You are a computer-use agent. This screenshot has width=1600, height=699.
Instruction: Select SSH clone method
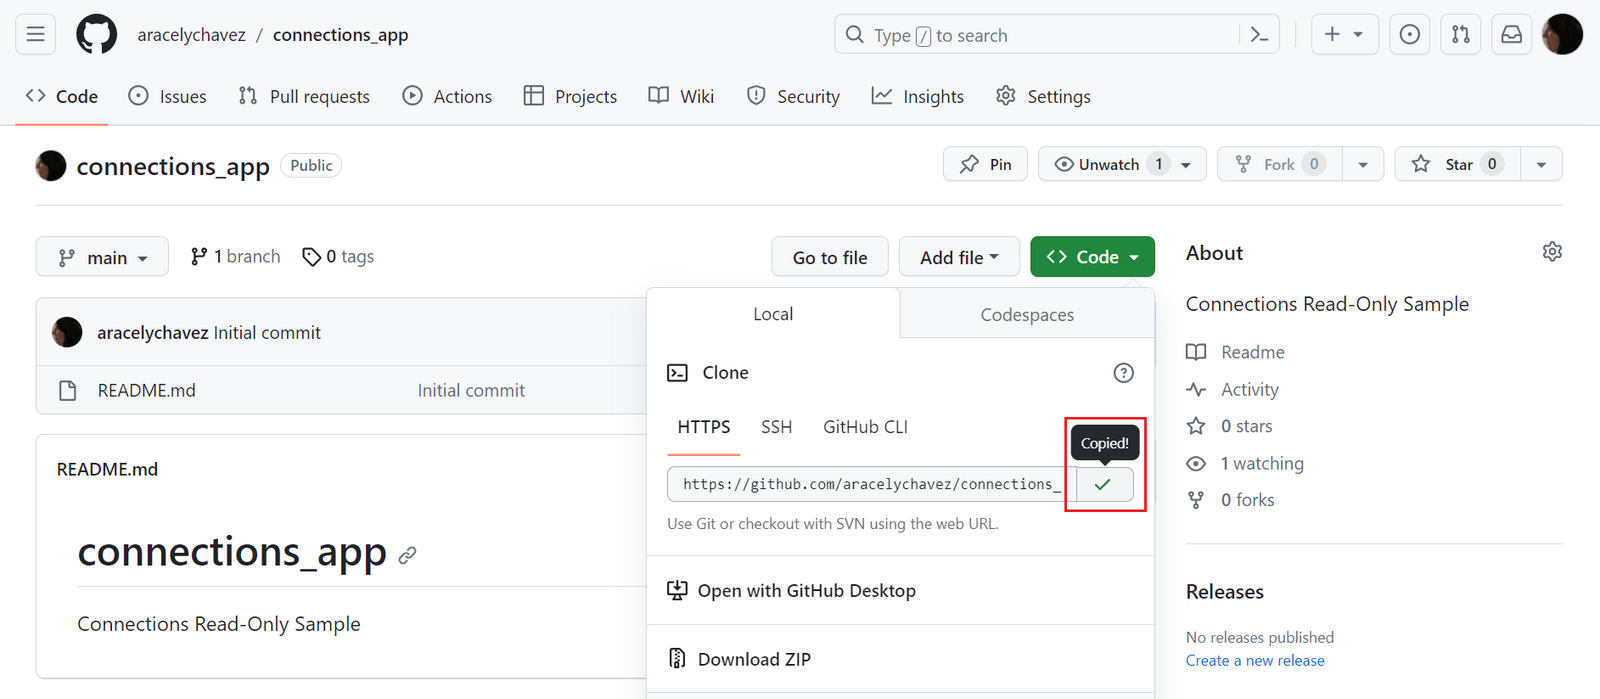coord(776,427)
